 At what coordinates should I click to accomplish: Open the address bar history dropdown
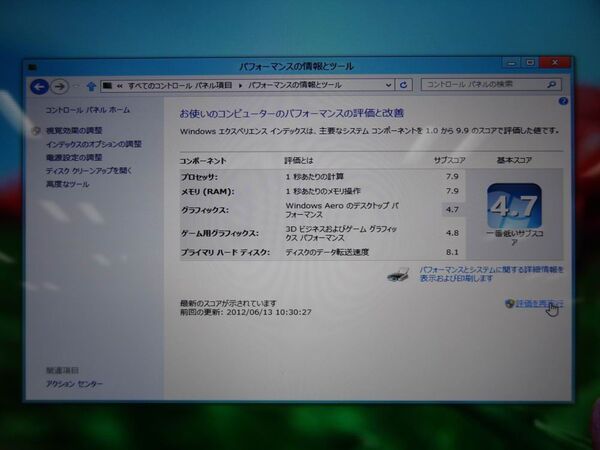388,85
